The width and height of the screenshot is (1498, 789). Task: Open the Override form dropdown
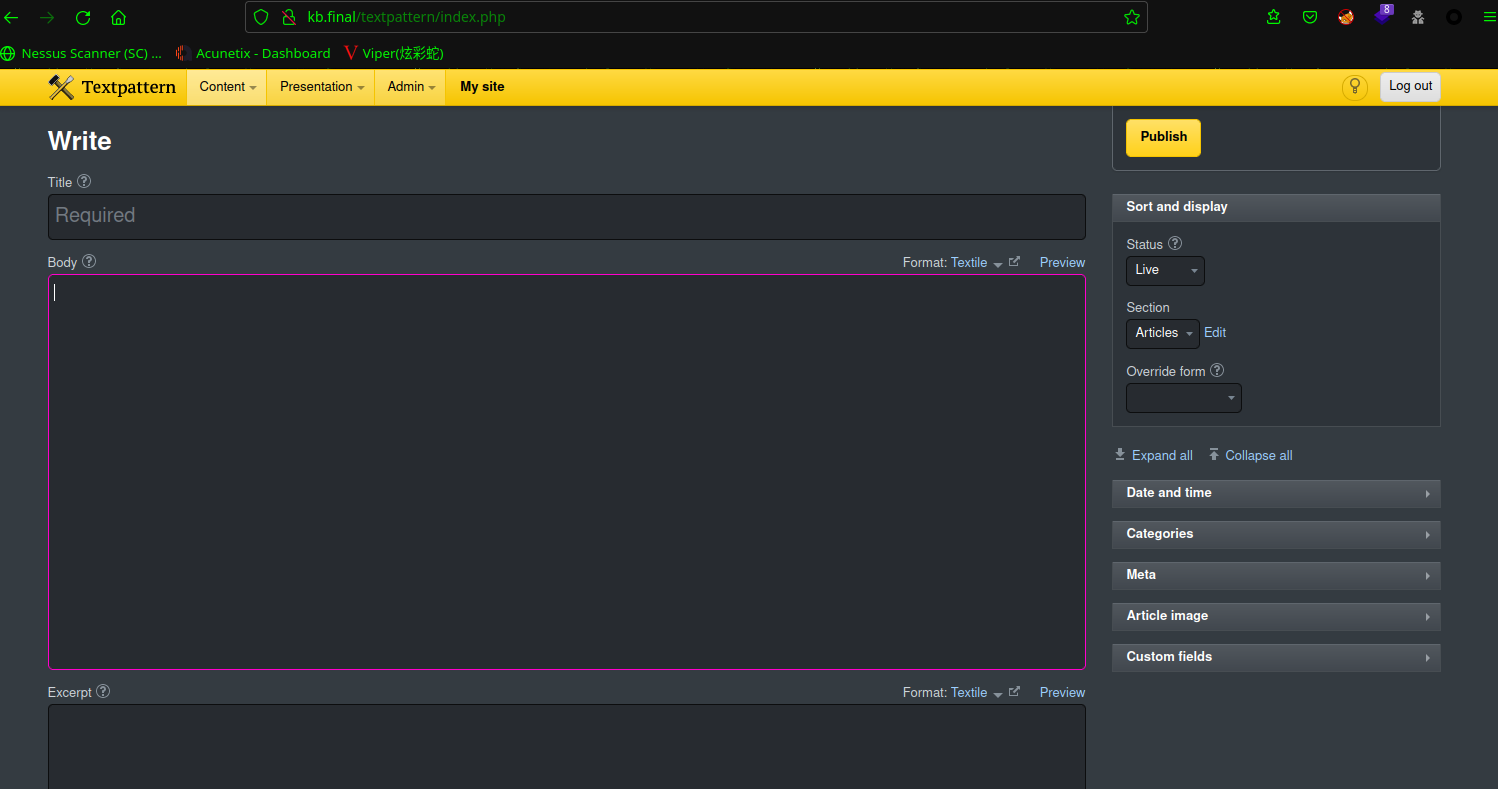click(x=1184, y=398)
